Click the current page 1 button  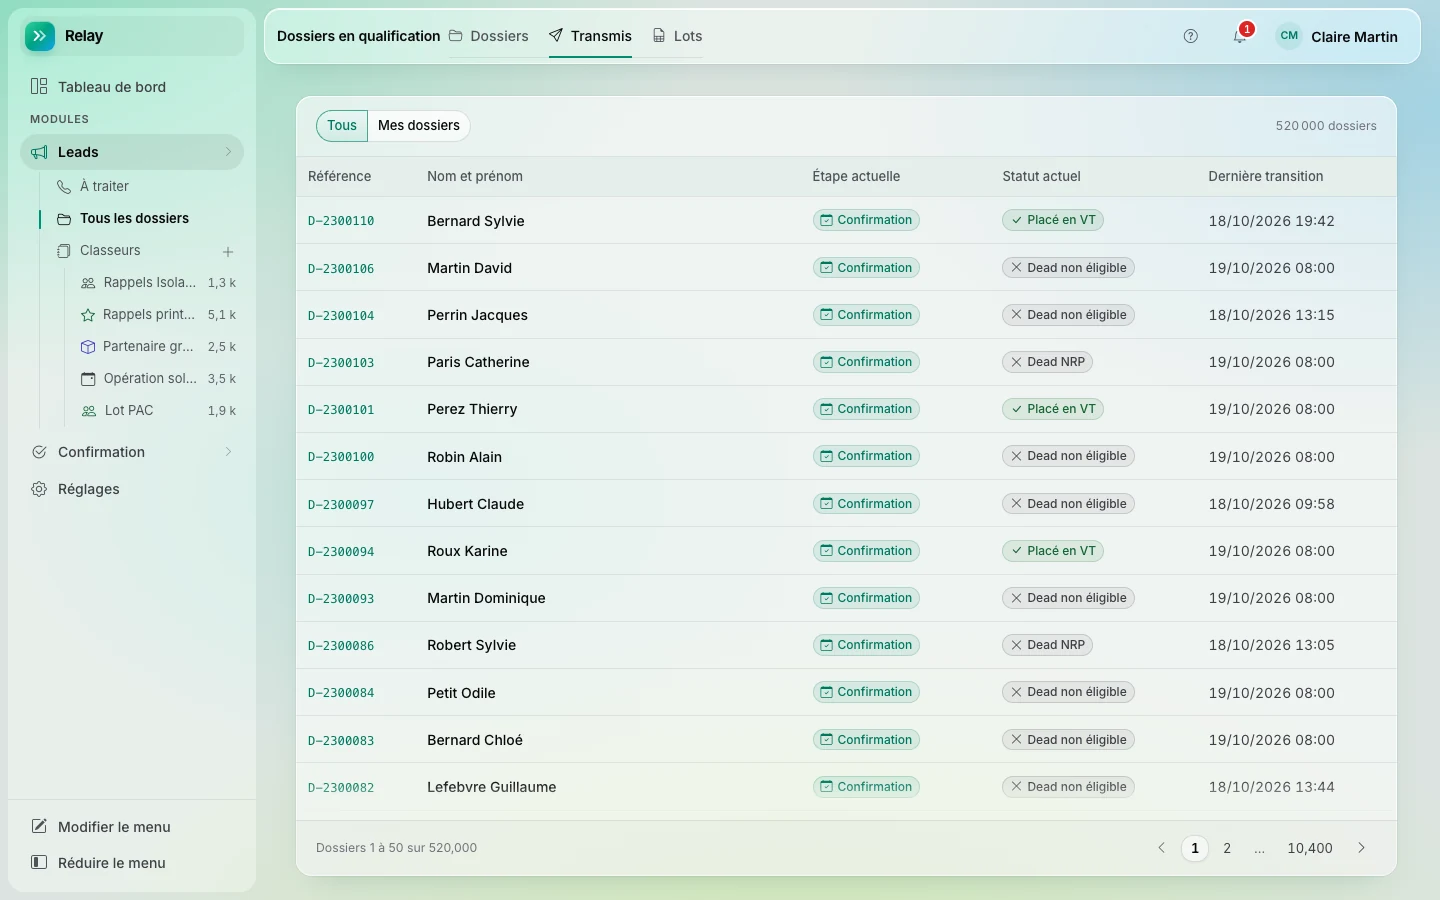(x=1195, y=848)
